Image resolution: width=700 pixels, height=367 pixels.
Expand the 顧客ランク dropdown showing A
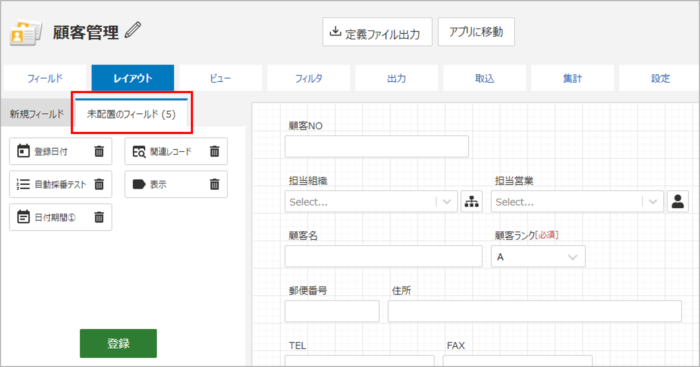(x=538, y=257)
